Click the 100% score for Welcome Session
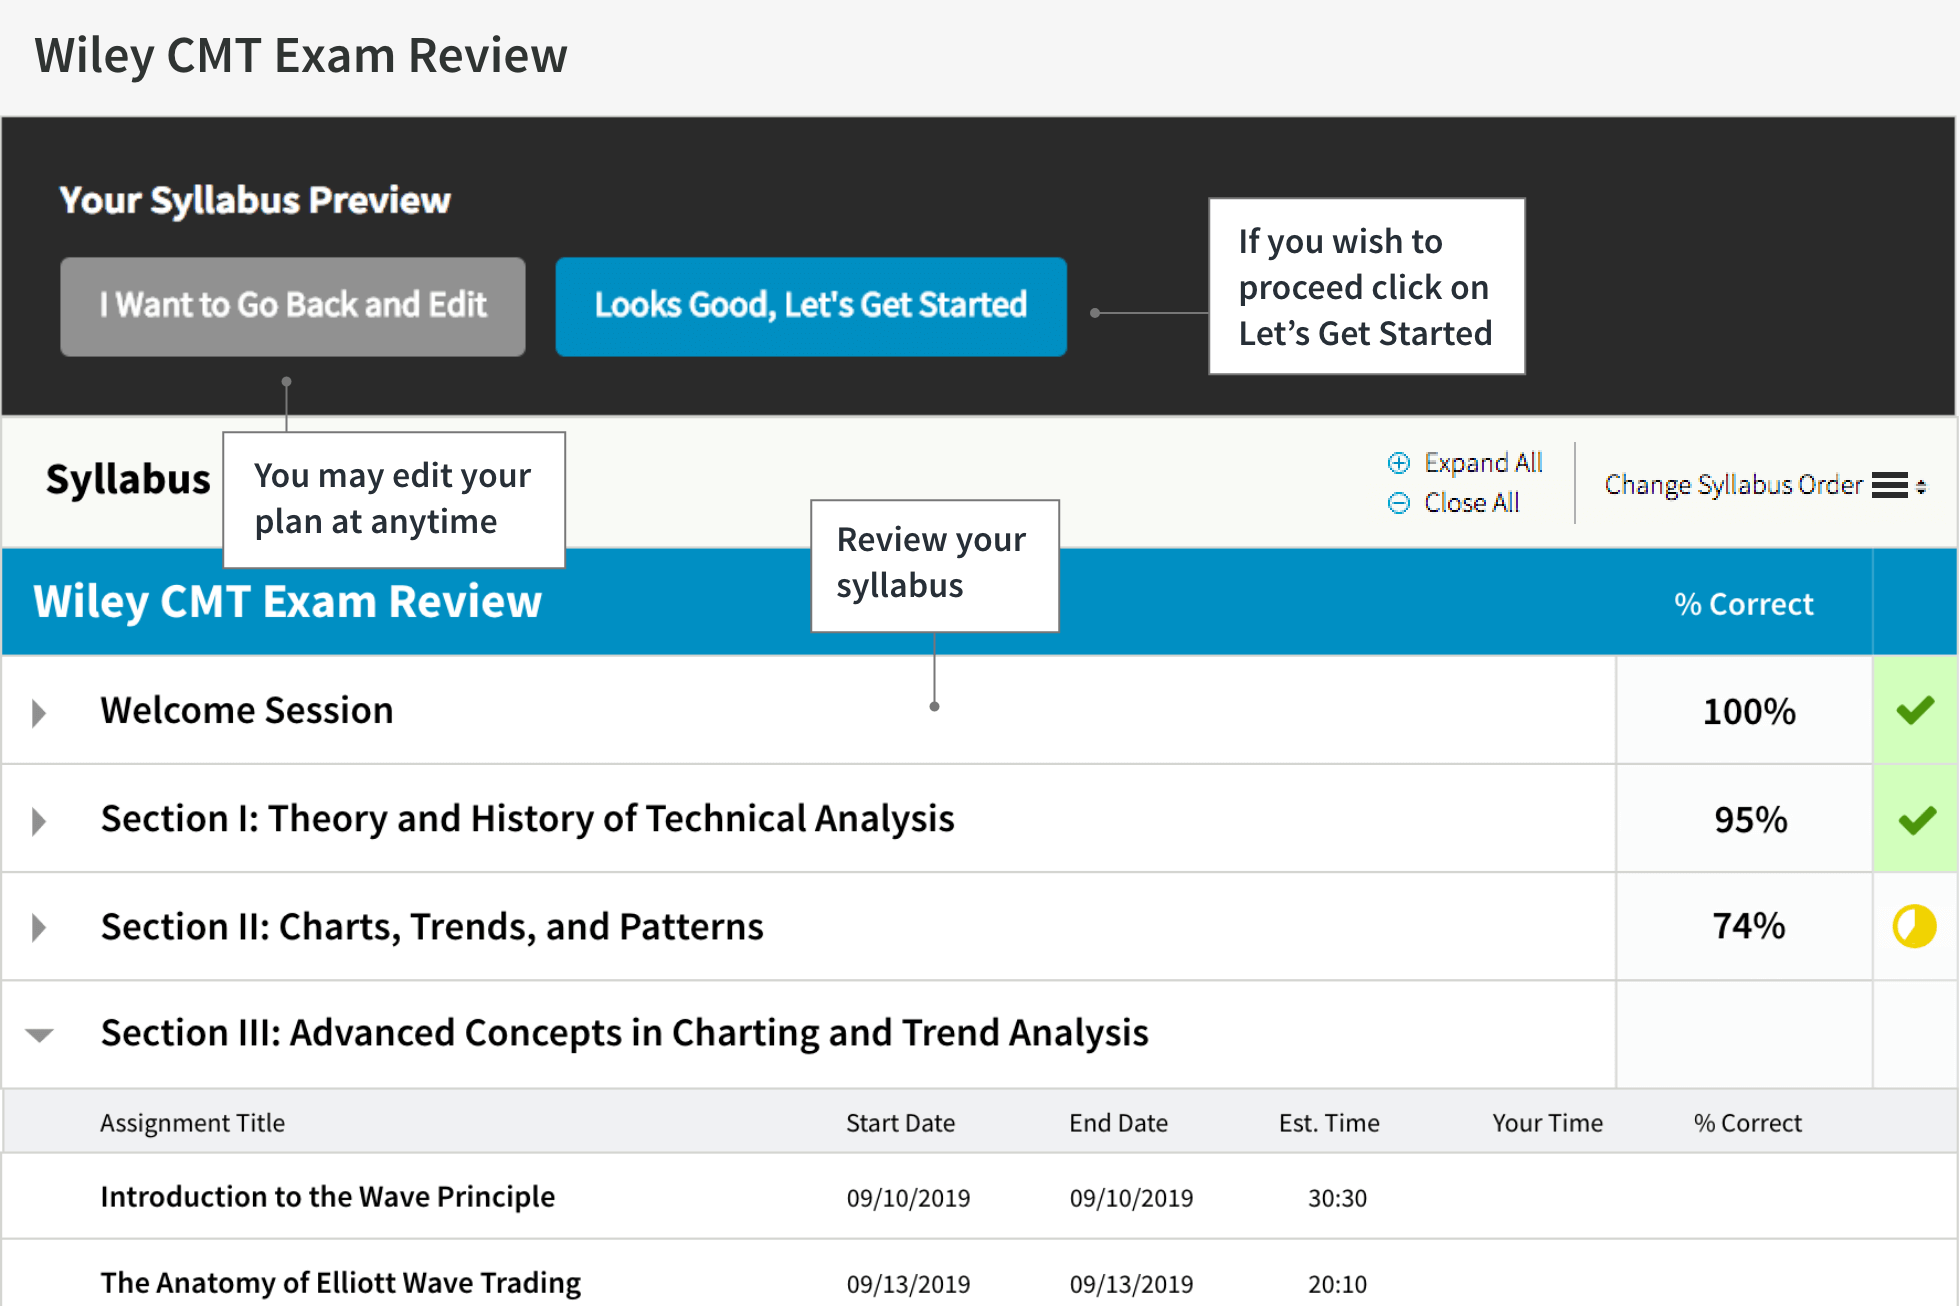Viewport: 1960px width, 1306px height. 1749,711
